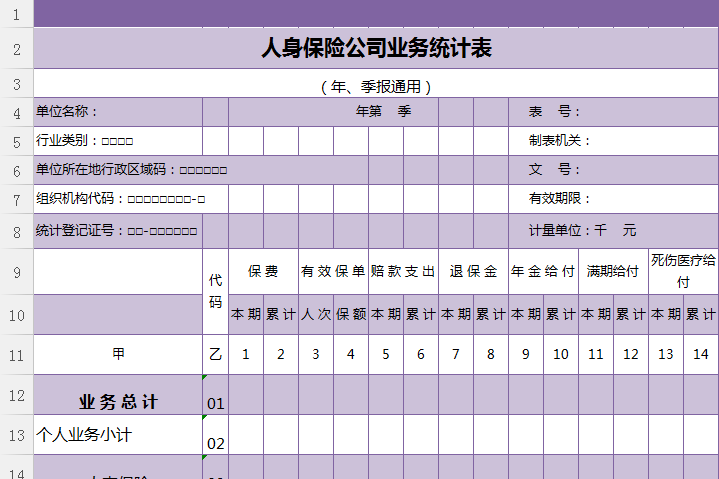Click the code cell containing 01
This screenshot has width=719, height=479.
[215, 403]
